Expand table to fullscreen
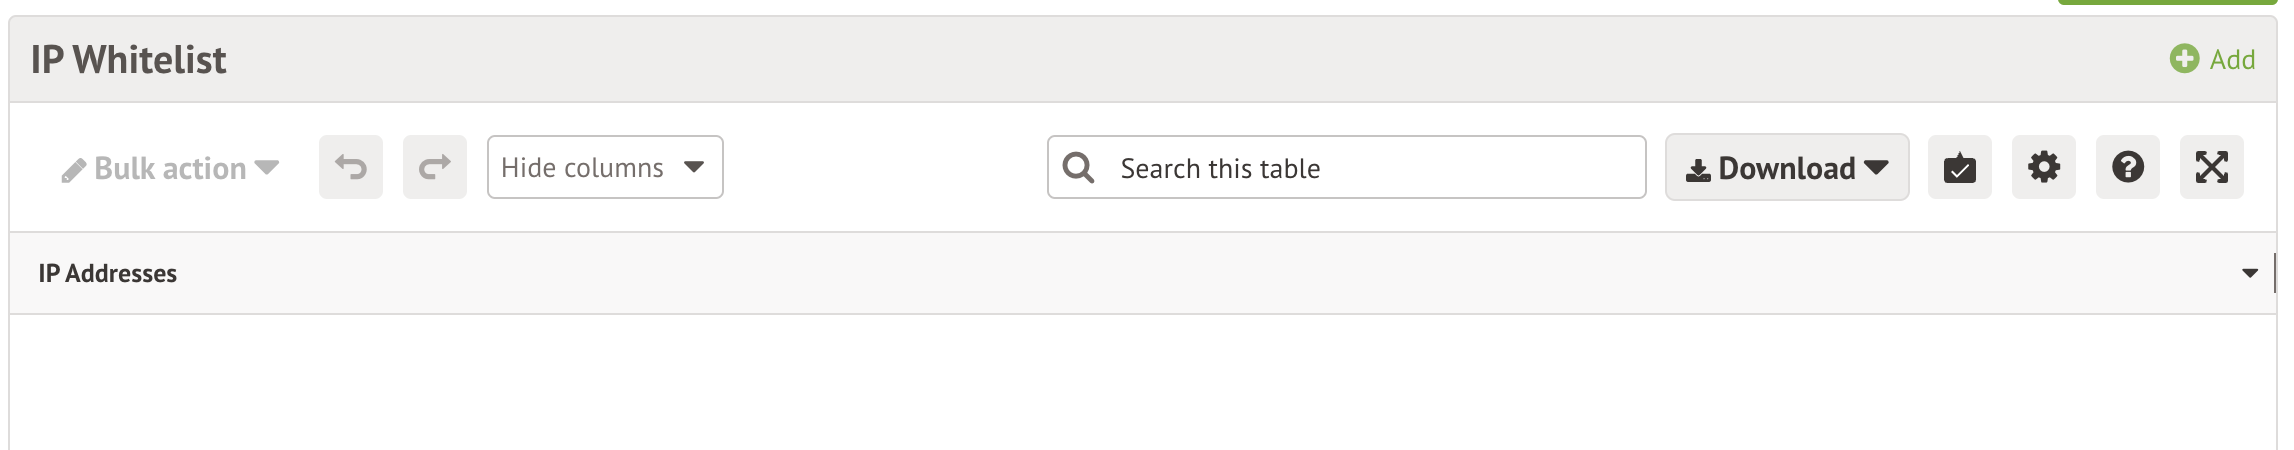 coord(2212,167)
